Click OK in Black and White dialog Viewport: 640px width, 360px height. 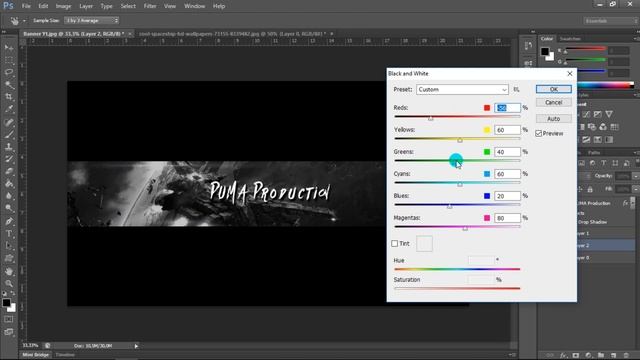(x=553, y=89)
